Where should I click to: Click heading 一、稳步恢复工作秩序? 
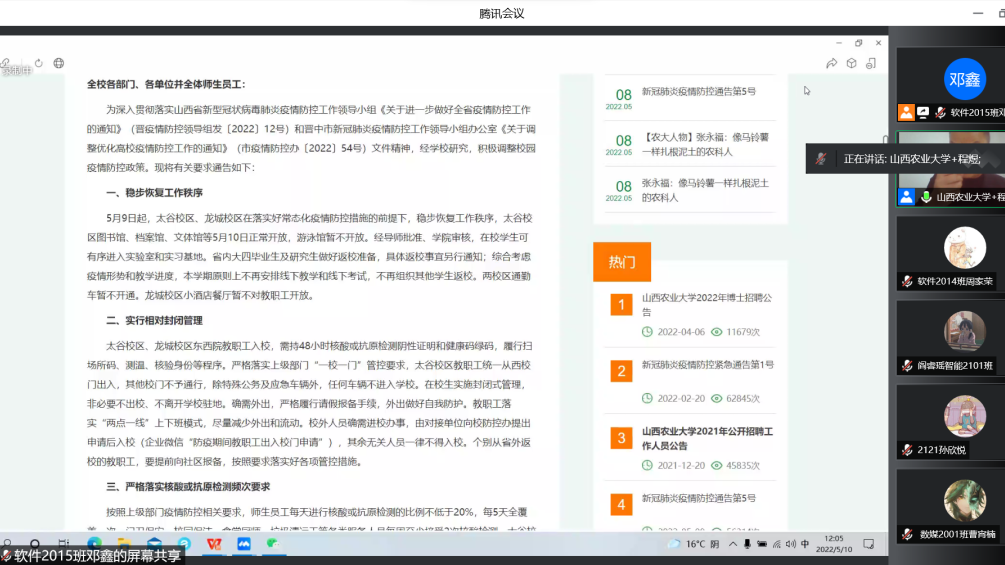[154, 193]
